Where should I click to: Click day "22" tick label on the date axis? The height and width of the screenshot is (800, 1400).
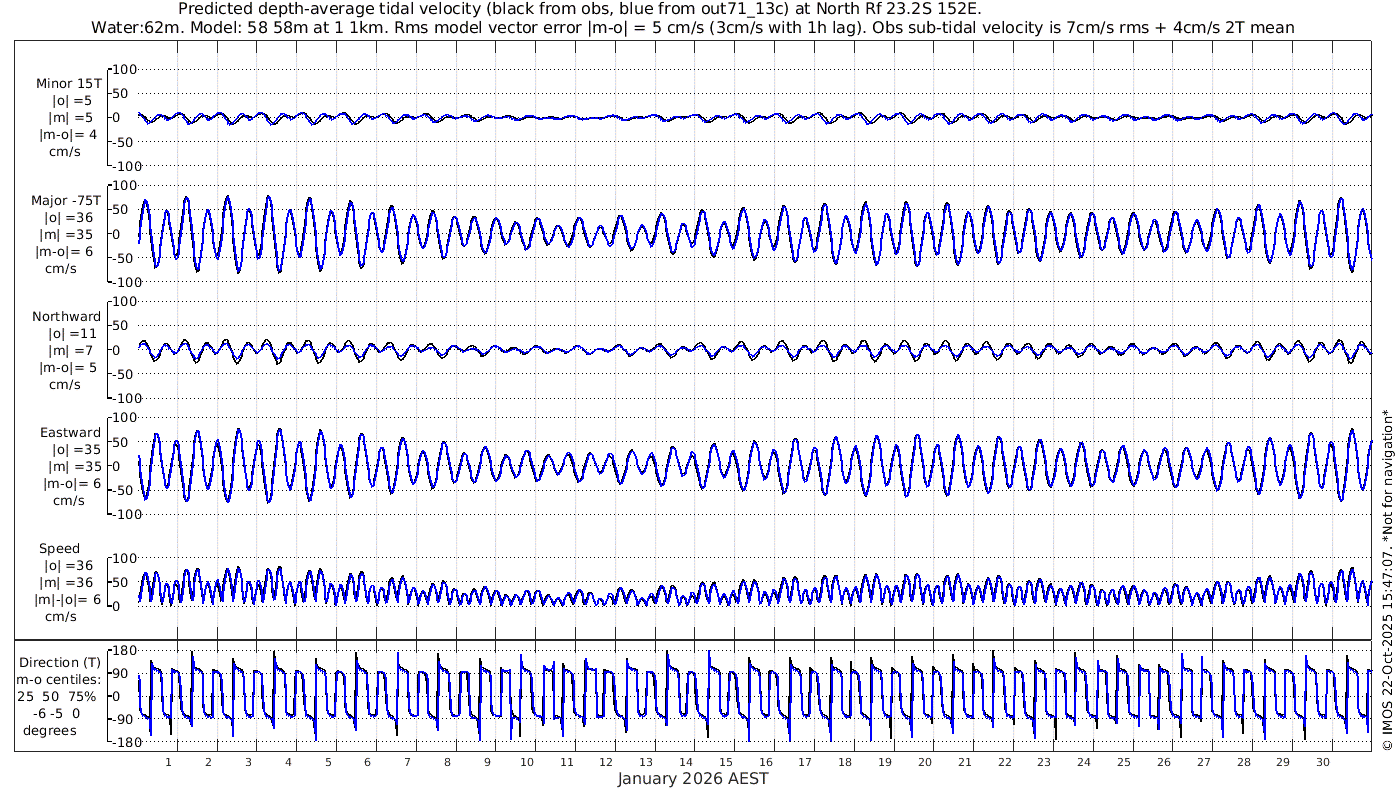[1004, 762]
